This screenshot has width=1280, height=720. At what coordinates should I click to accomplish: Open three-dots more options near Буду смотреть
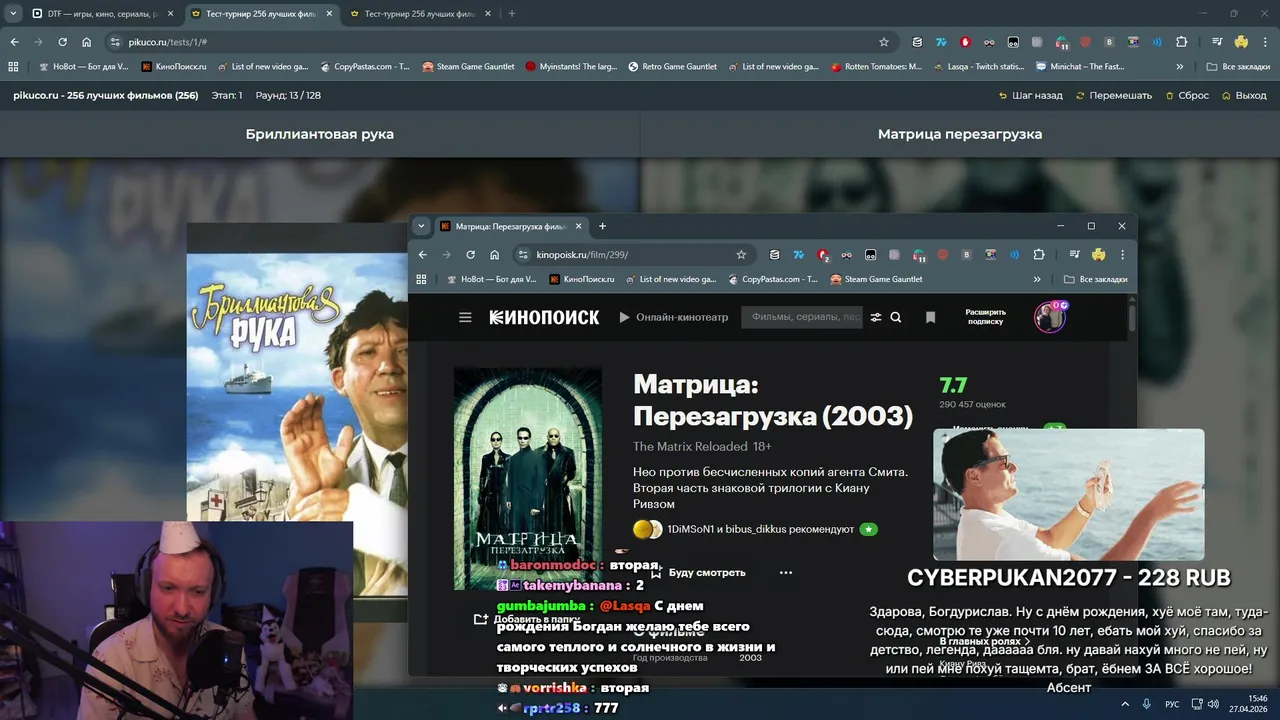[x=786, y=573]
